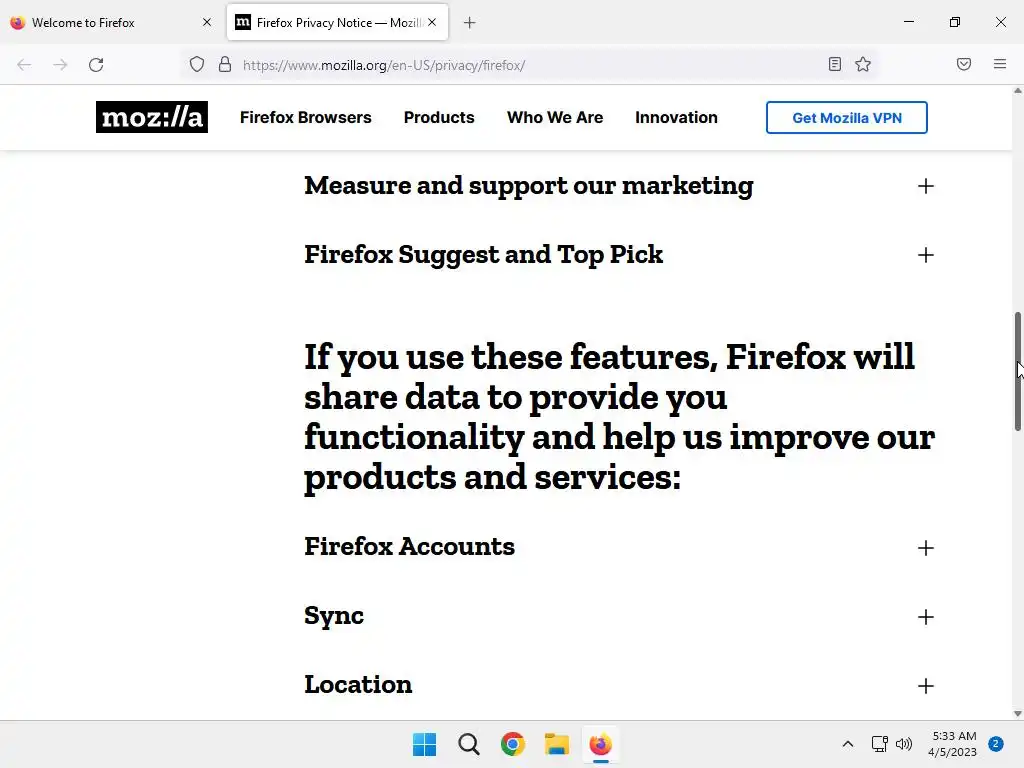Click the Get Mozilla VPN button
Image resolution: width=1024 pixels, height=768 pixels.
coord(846,118)
